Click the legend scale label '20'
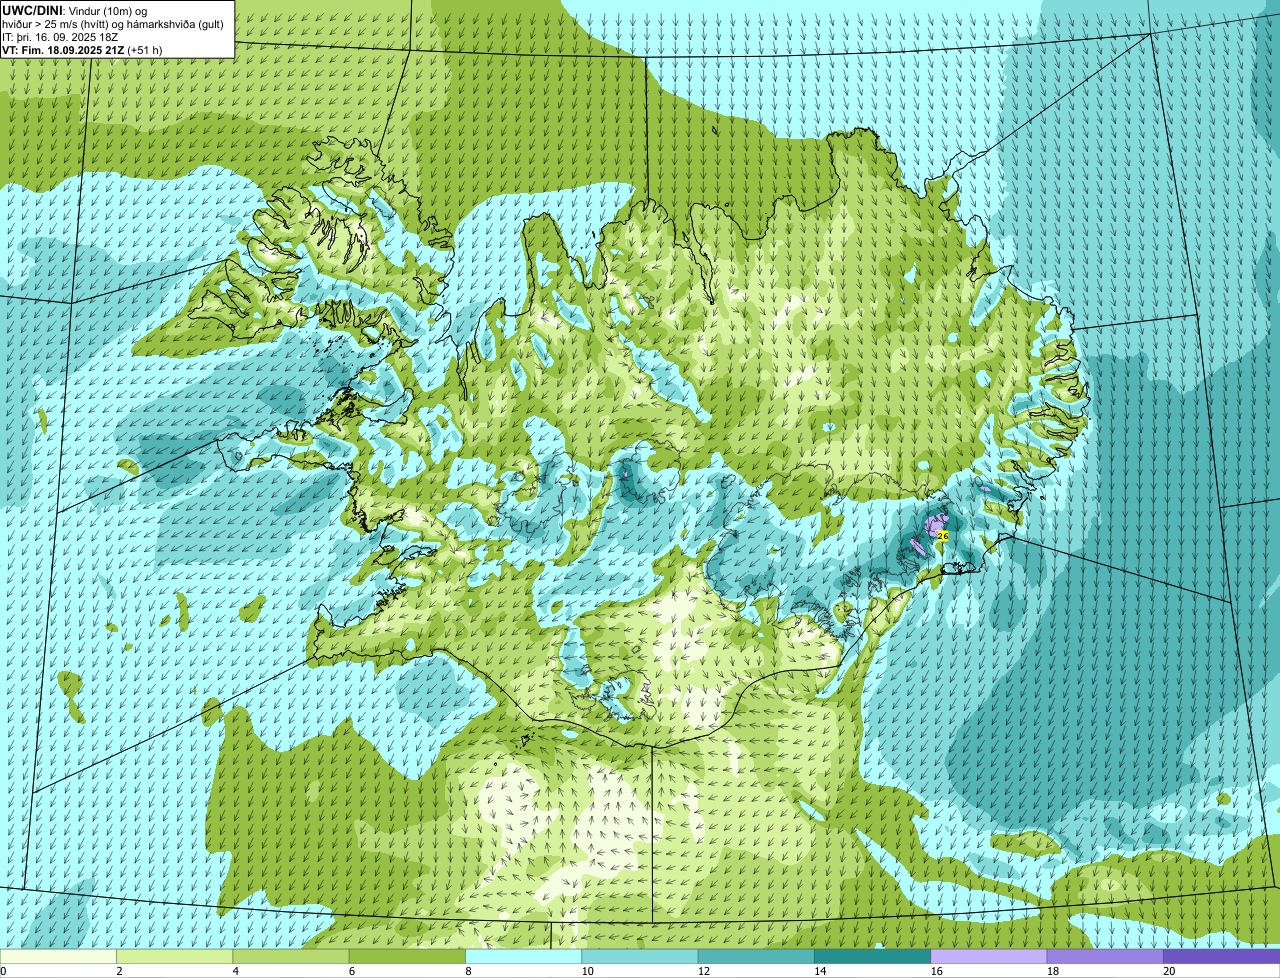Viewport: 1280px width, 978px height. [1168, 971]
